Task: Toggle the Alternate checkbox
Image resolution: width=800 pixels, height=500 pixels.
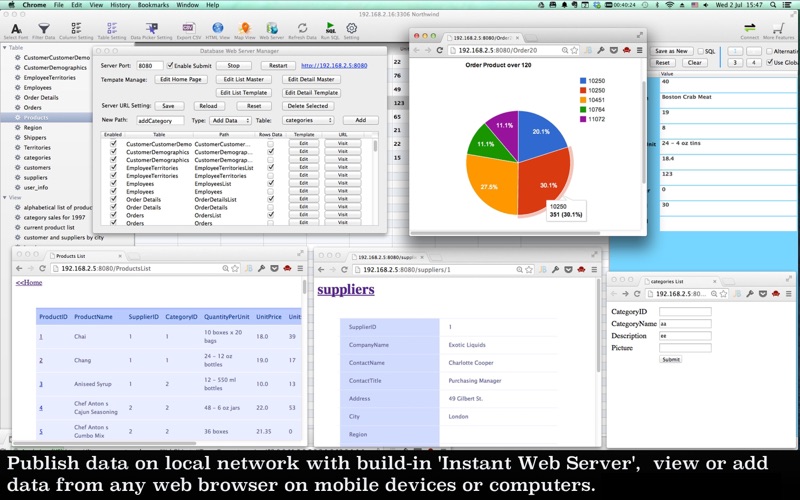Action: click(769, 51)
